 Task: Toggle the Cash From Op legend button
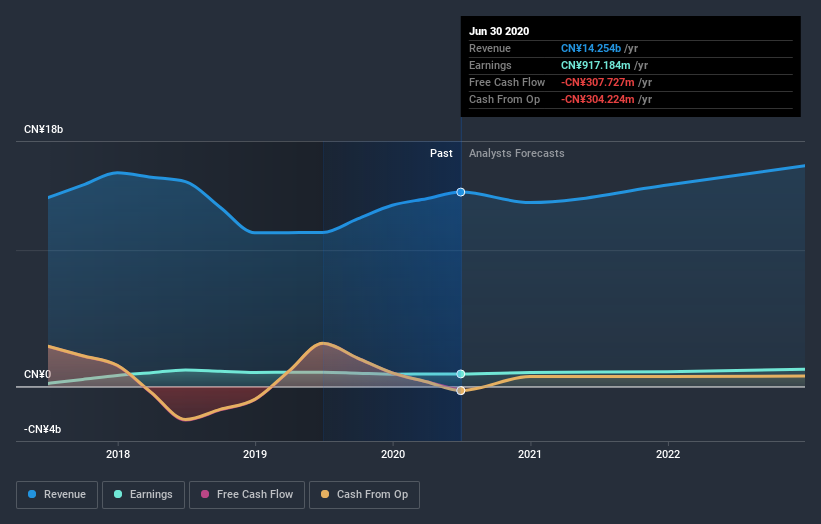tap(364, 495)
